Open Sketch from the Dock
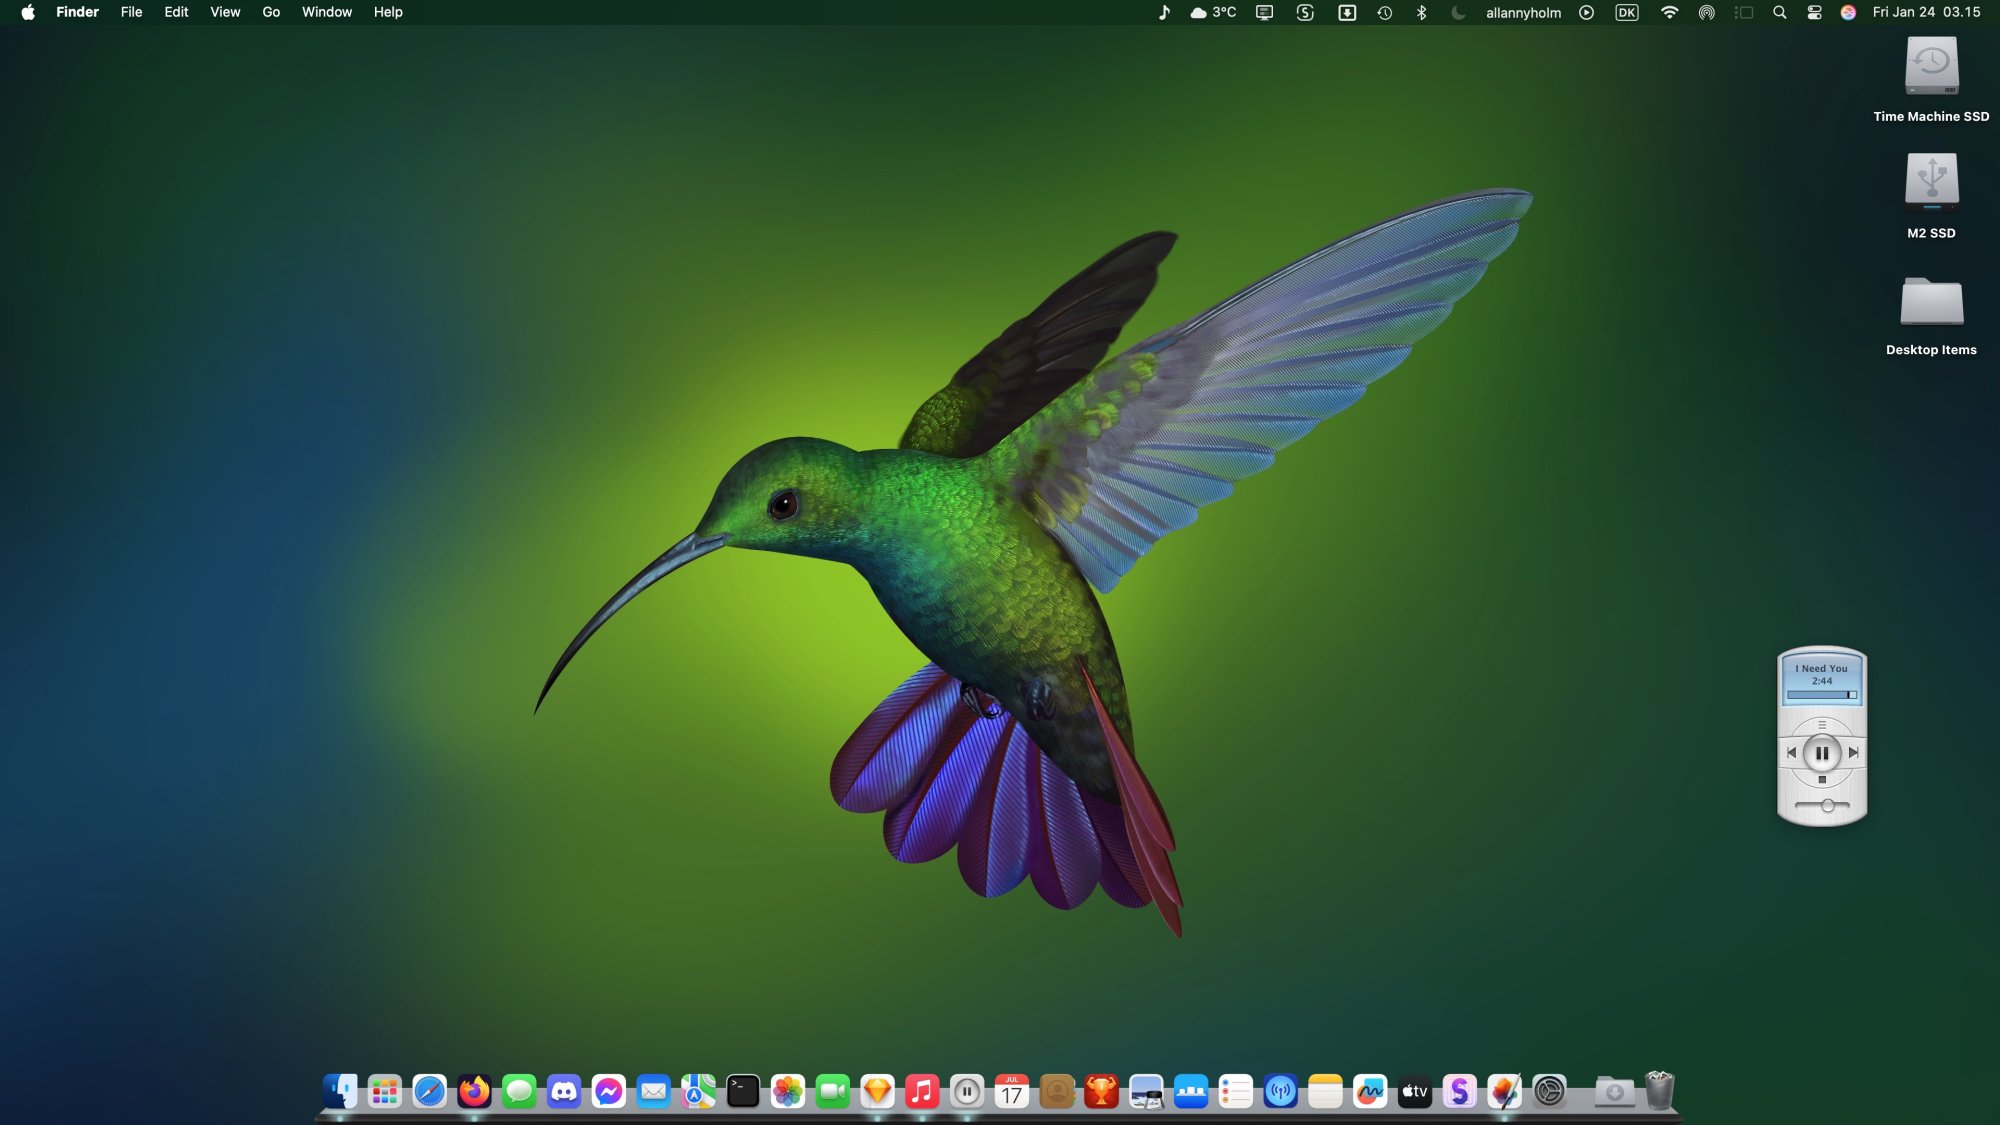The width and height of the screenshot is (2000, 1125). 877,1092
